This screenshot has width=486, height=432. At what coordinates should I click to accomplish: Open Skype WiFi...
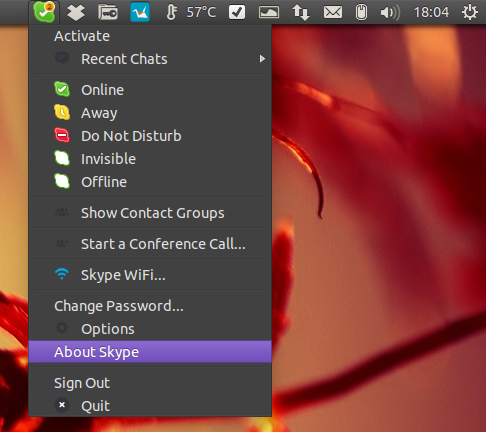coord(150,275)
